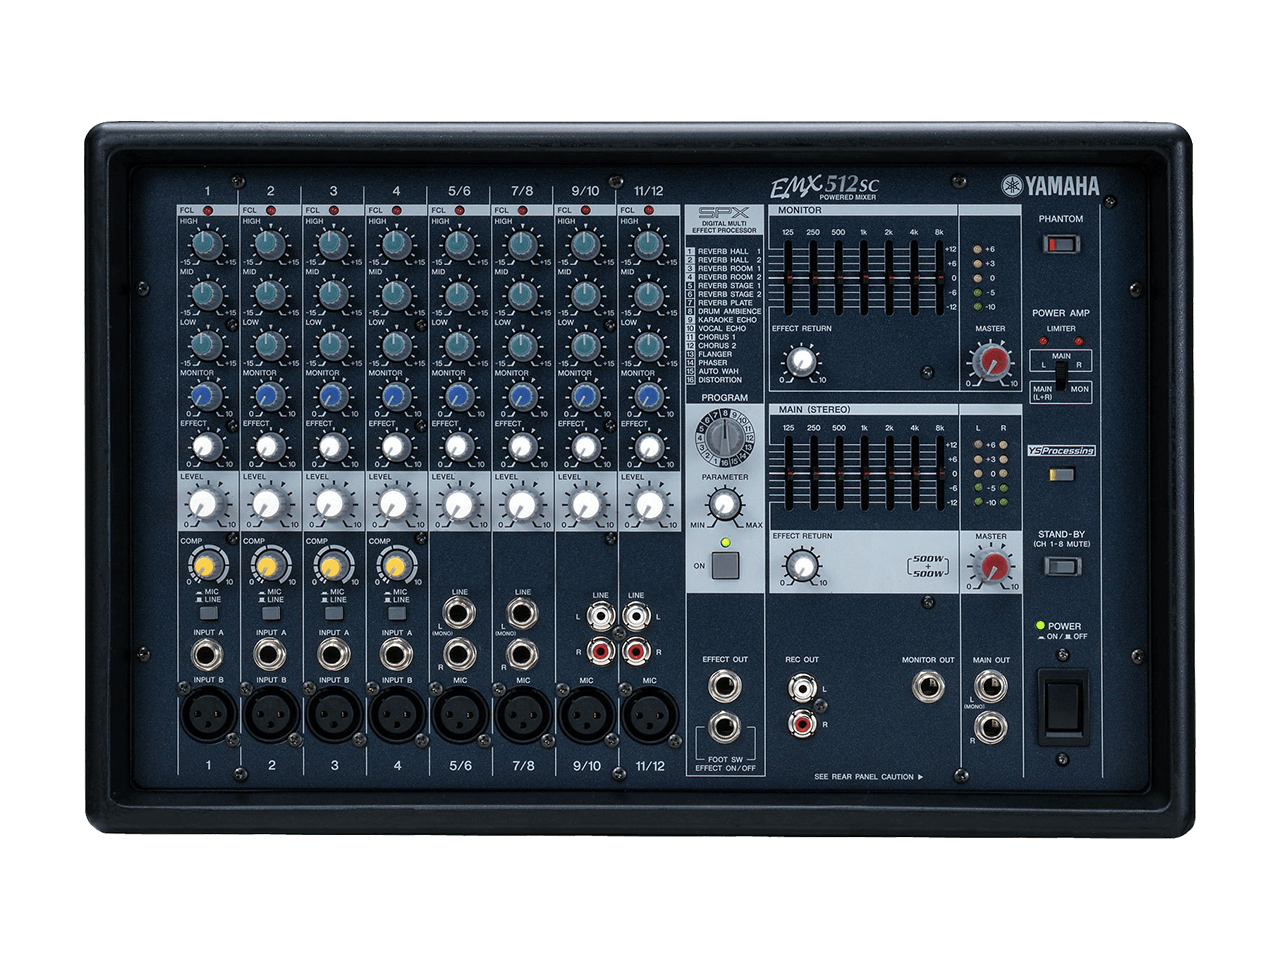Click the EMX512SC powered mixer logo
1280x960 pixels.
click(825, 187)
